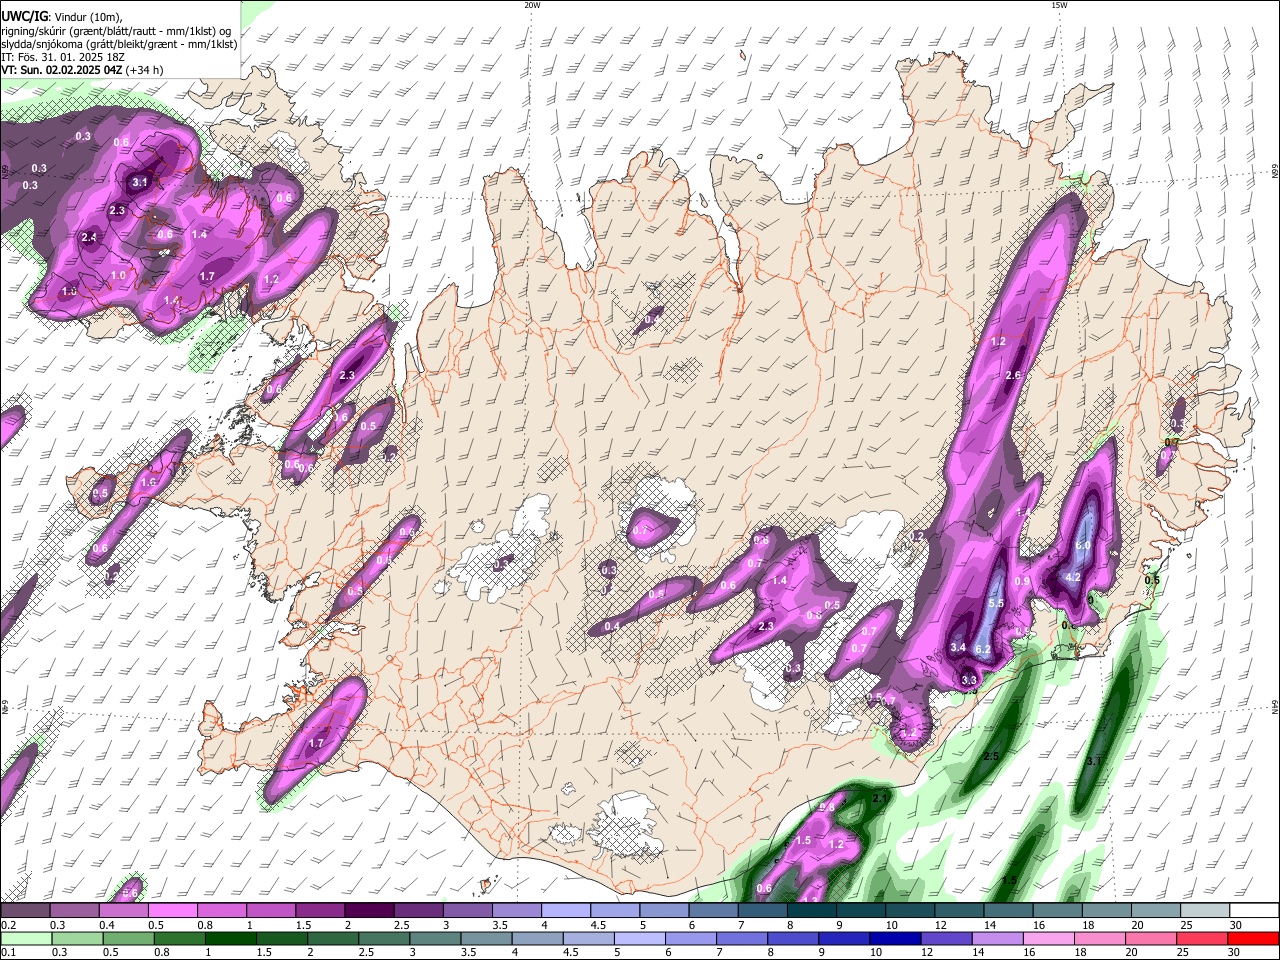Viewport: 1280px width, 960px height.
Task: Pick the navy blue 10 swatch in the lower legend
Action: click(894, 938)
